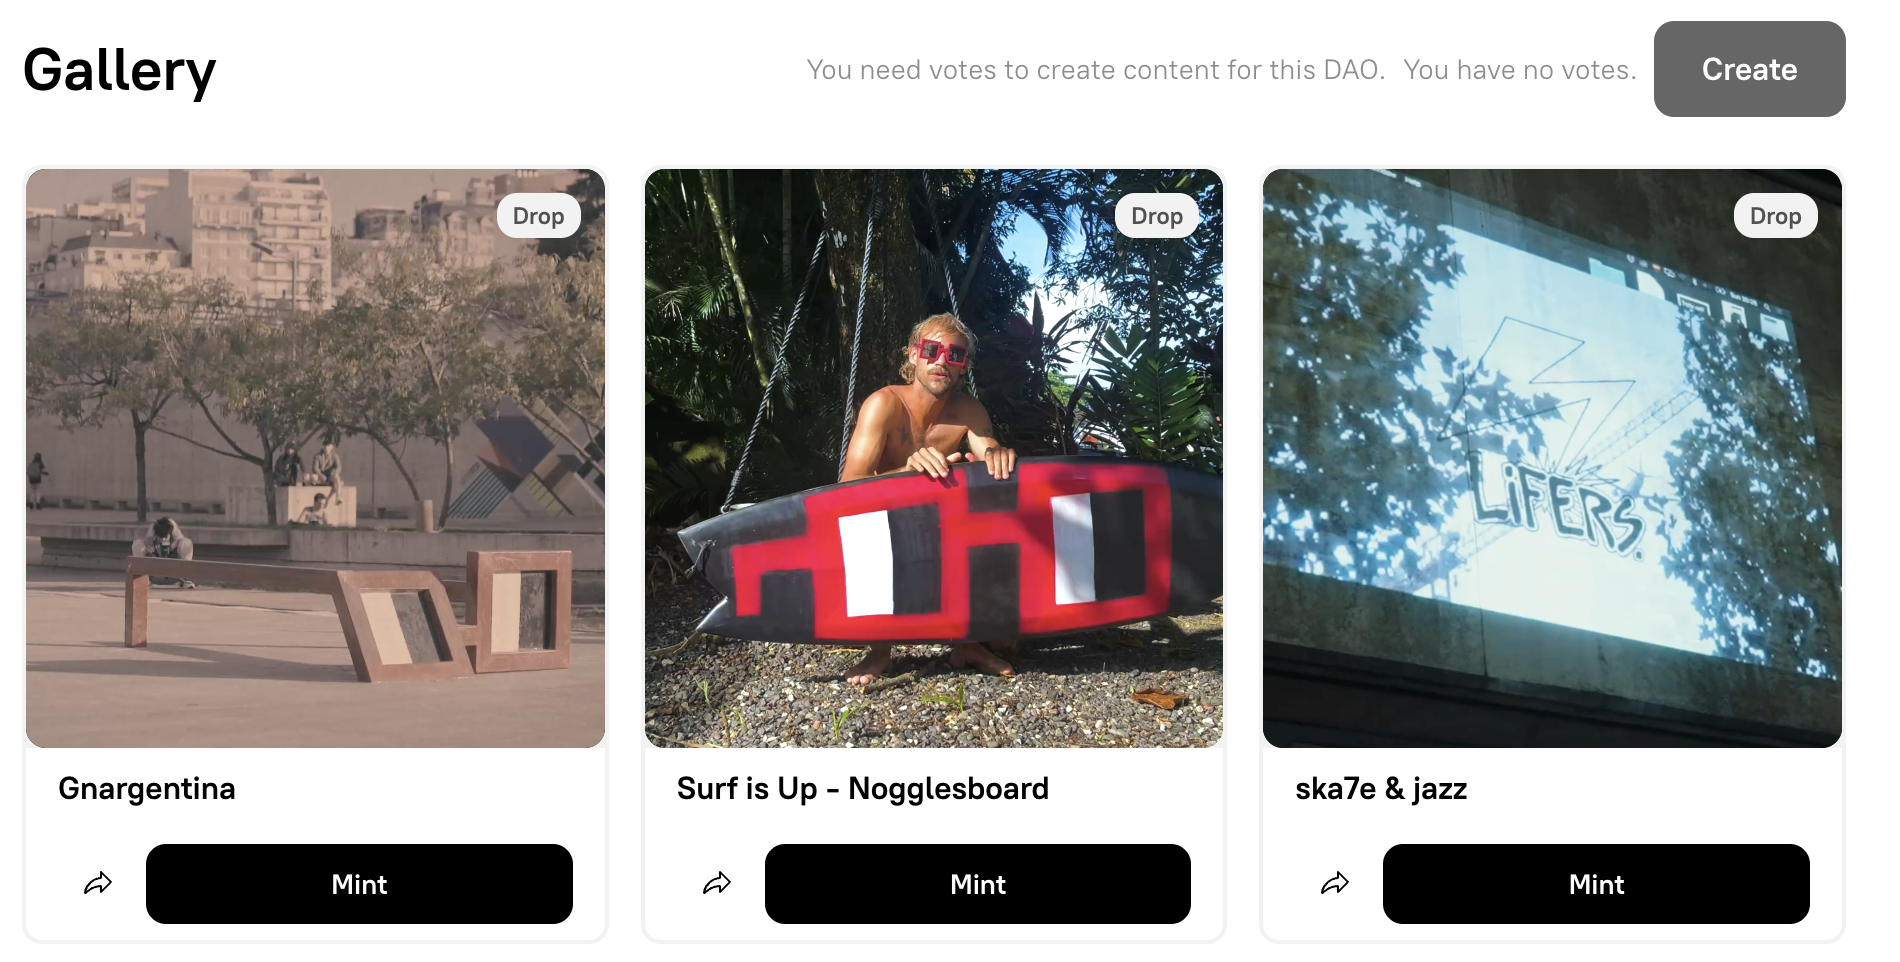Share the ska7e & jazz drop
Image resolution: width=1900 pixels, height=962 pixels.
pyautogui.click(x=1335, y=884)
